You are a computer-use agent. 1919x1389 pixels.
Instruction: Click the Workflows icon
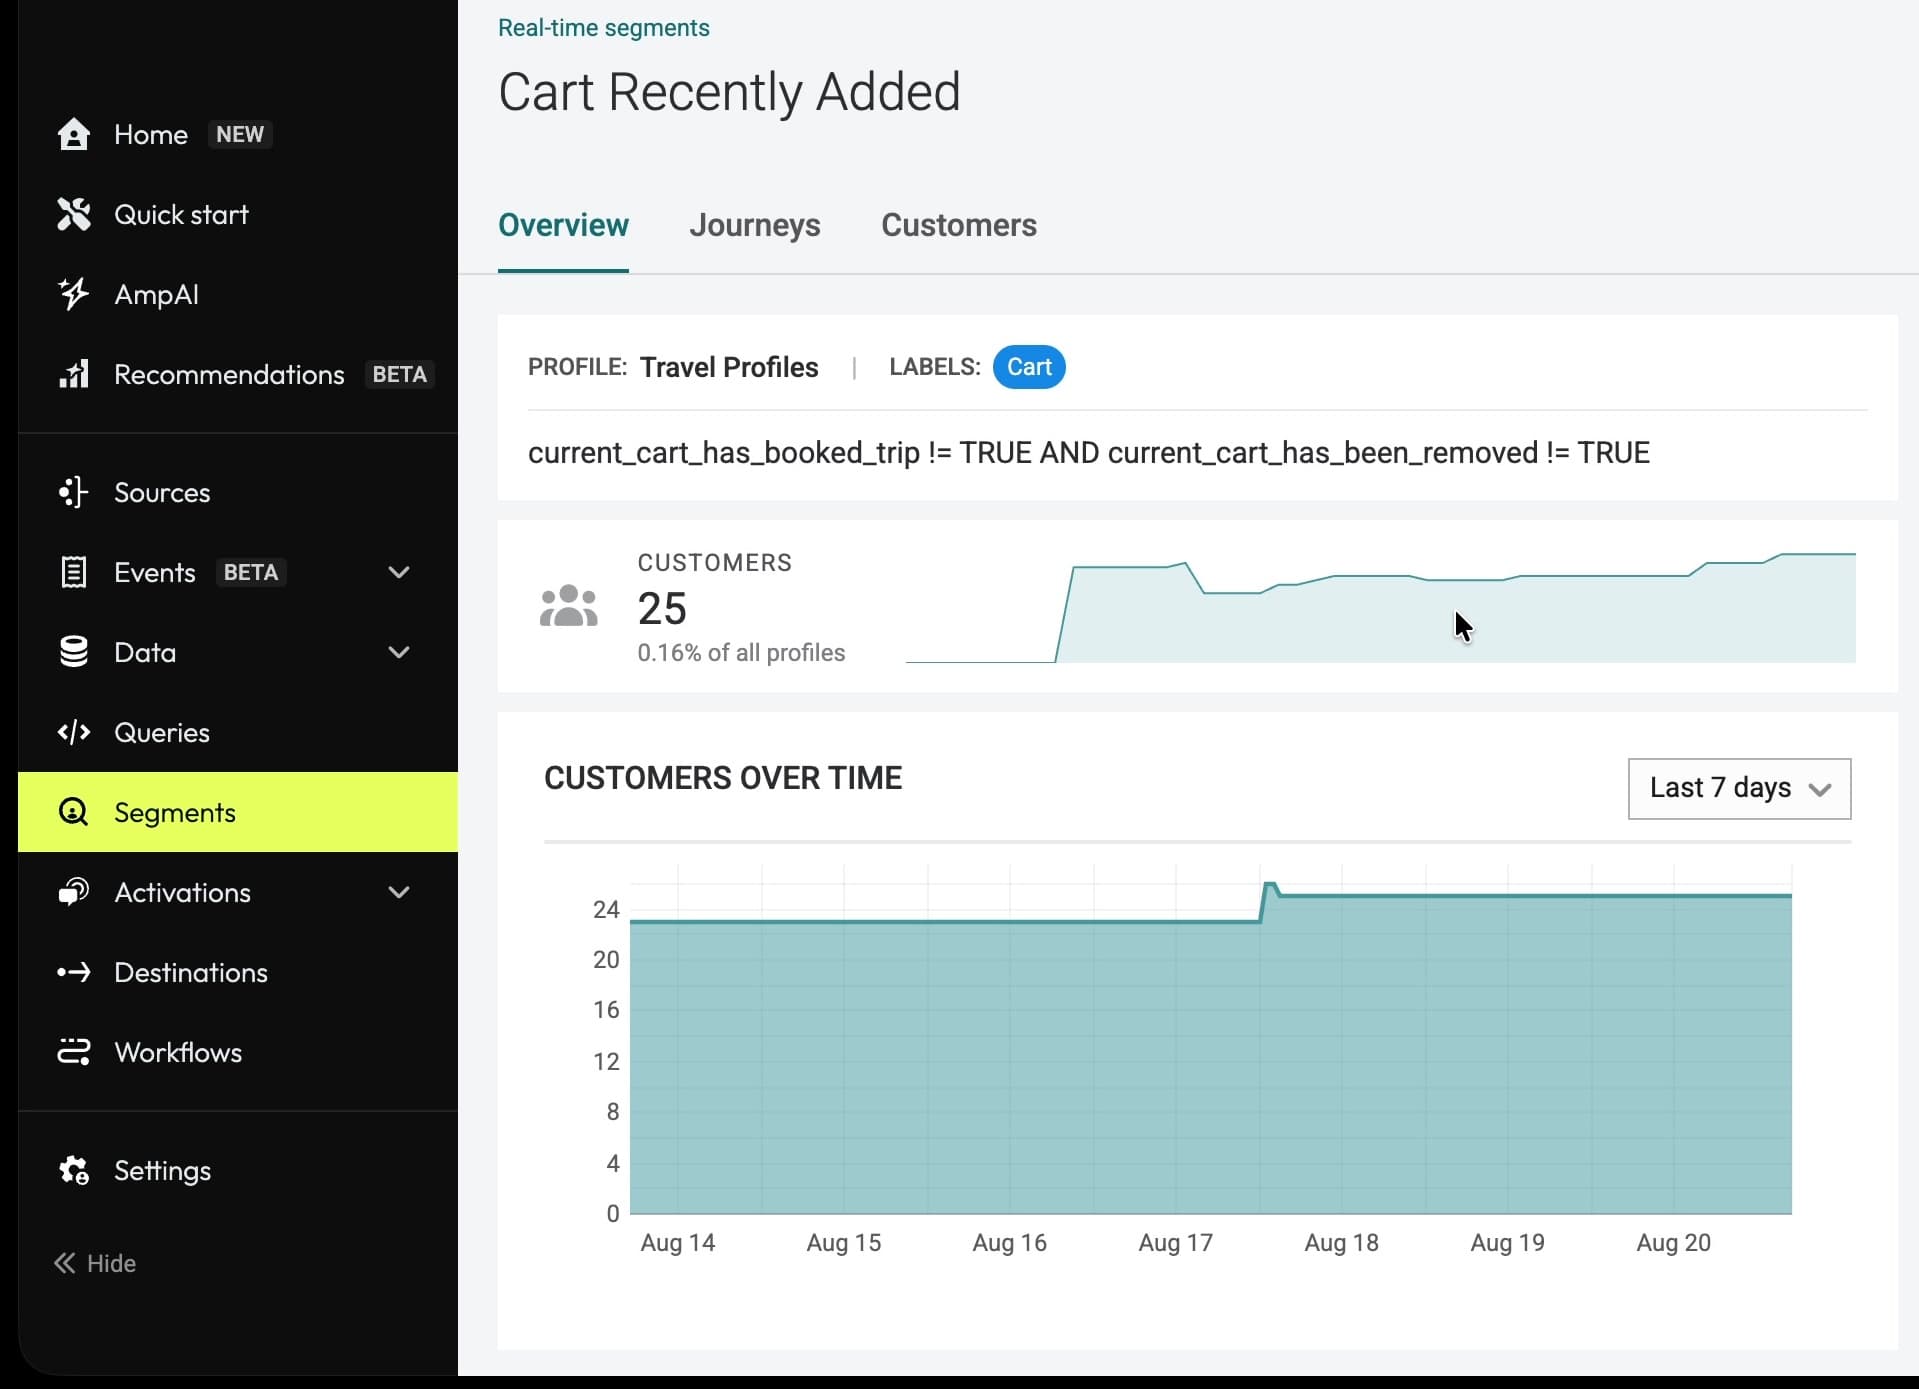tap(73, 1052)
